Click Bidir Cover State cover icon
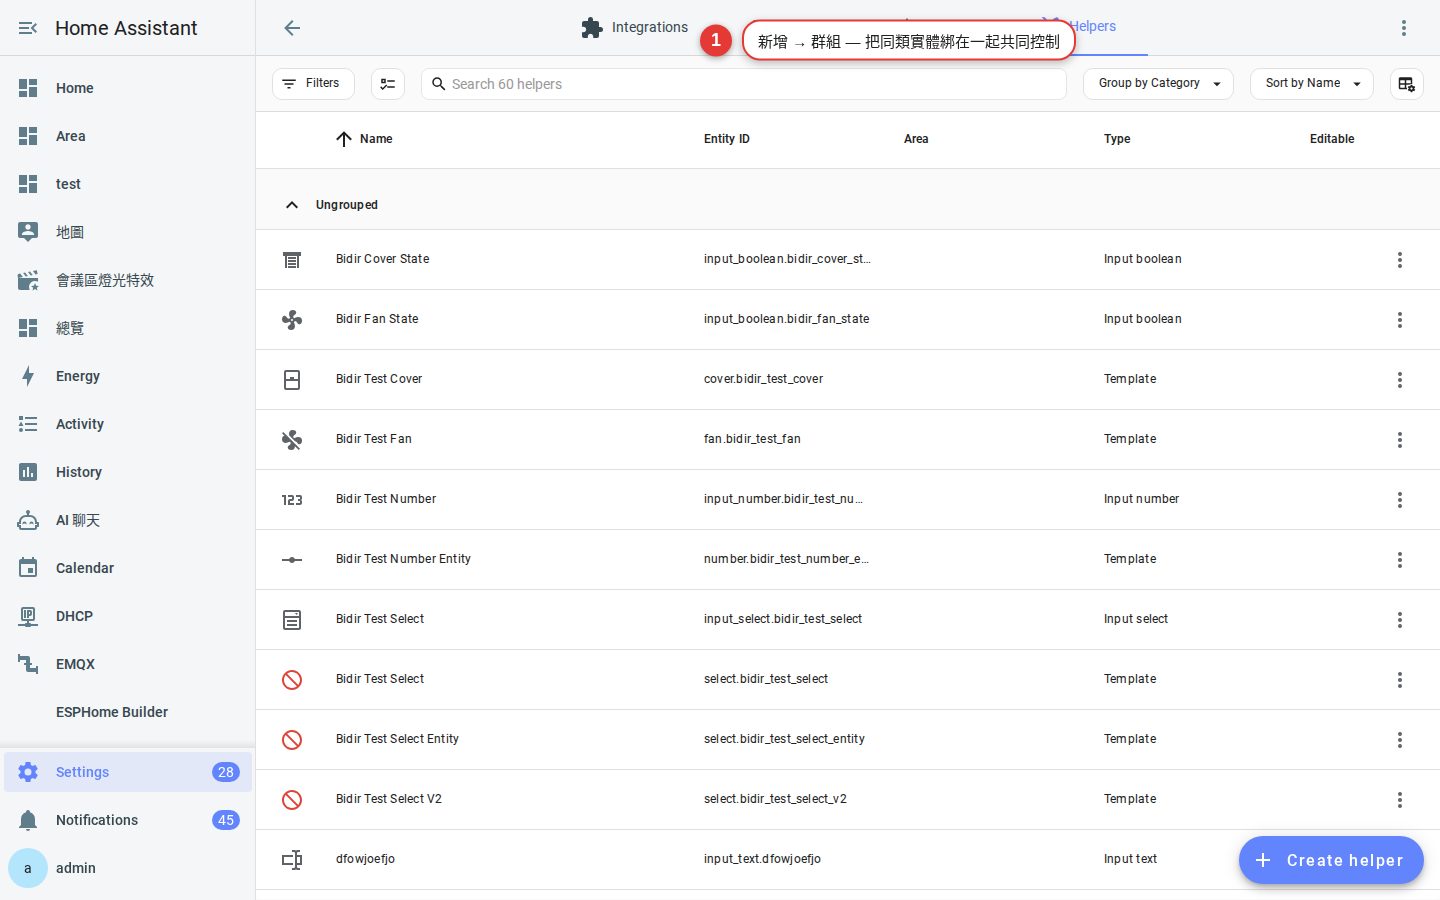The width and height of the screenshot is (1440, 900). (292, 260)
